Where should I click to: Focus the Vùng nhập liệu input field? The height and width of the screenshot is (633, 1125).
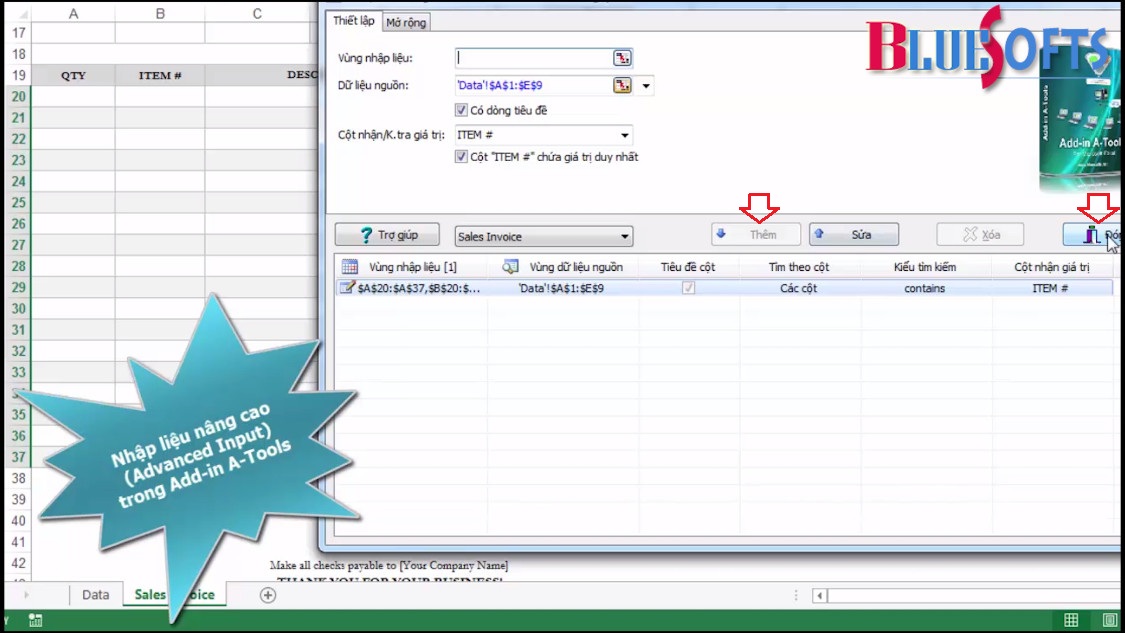coord(534,58)
